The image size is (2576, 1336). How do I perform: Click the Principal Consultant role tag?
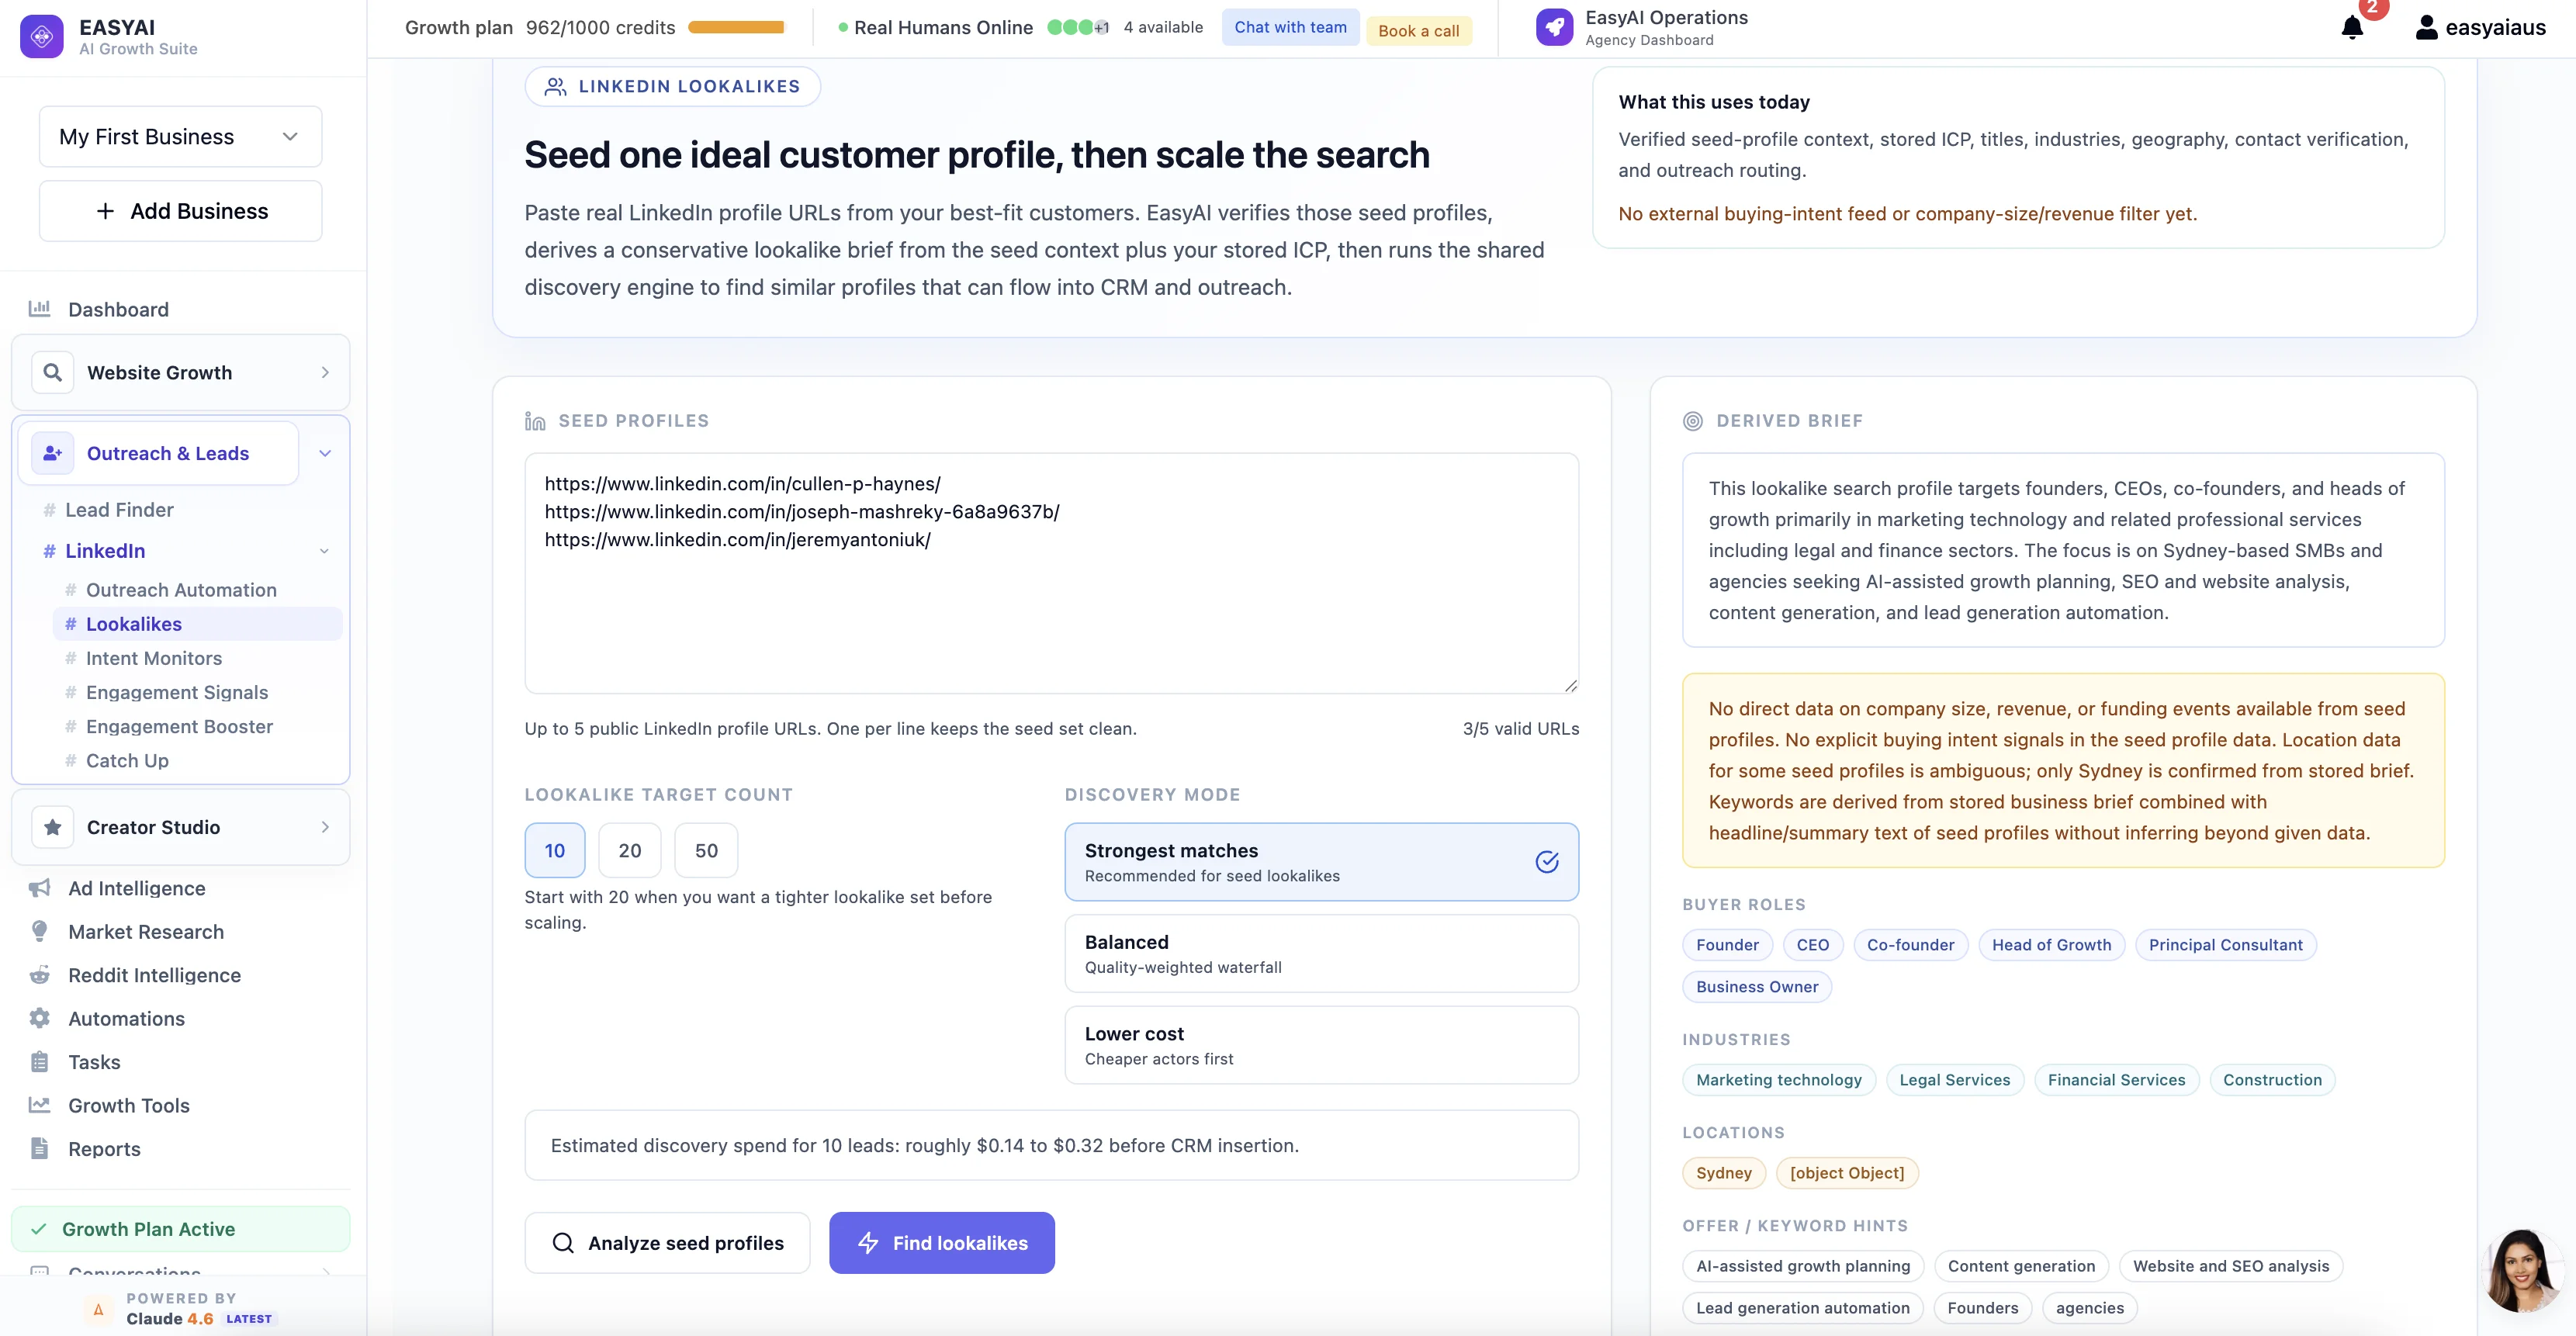tap(2225, 945)
